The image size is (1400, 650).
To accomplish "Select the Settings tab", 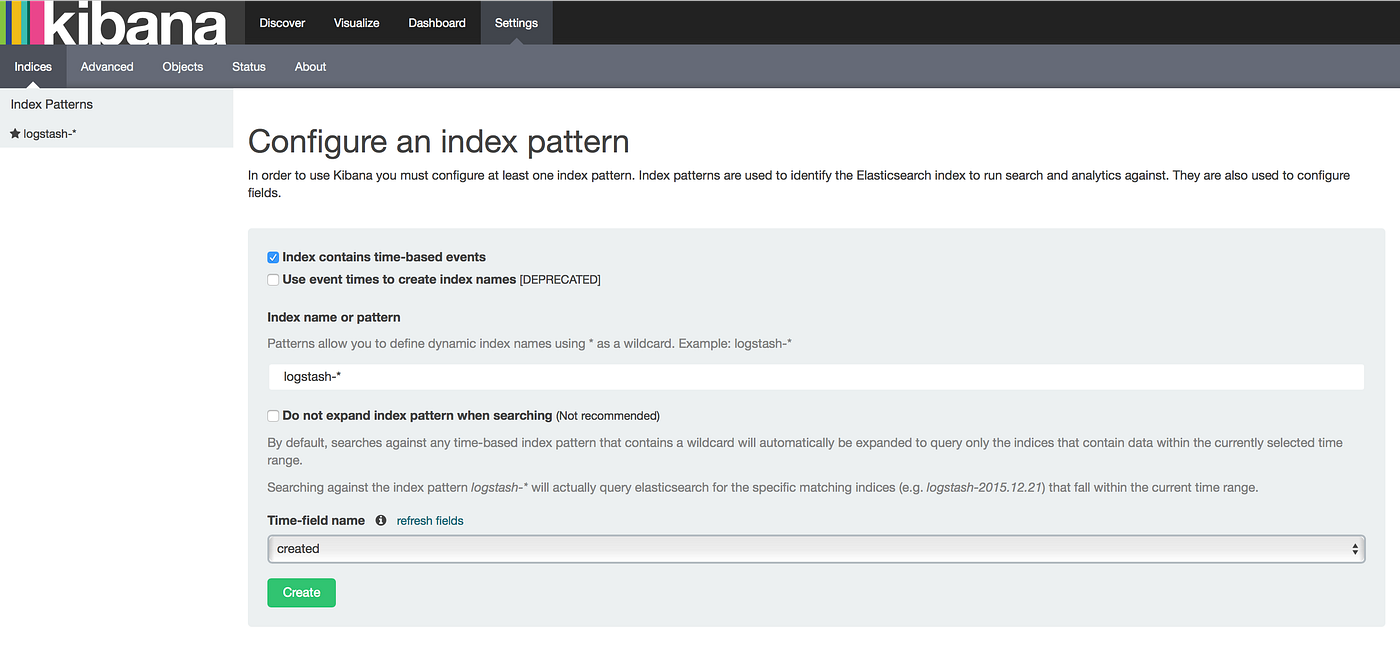I will (516, 23).
